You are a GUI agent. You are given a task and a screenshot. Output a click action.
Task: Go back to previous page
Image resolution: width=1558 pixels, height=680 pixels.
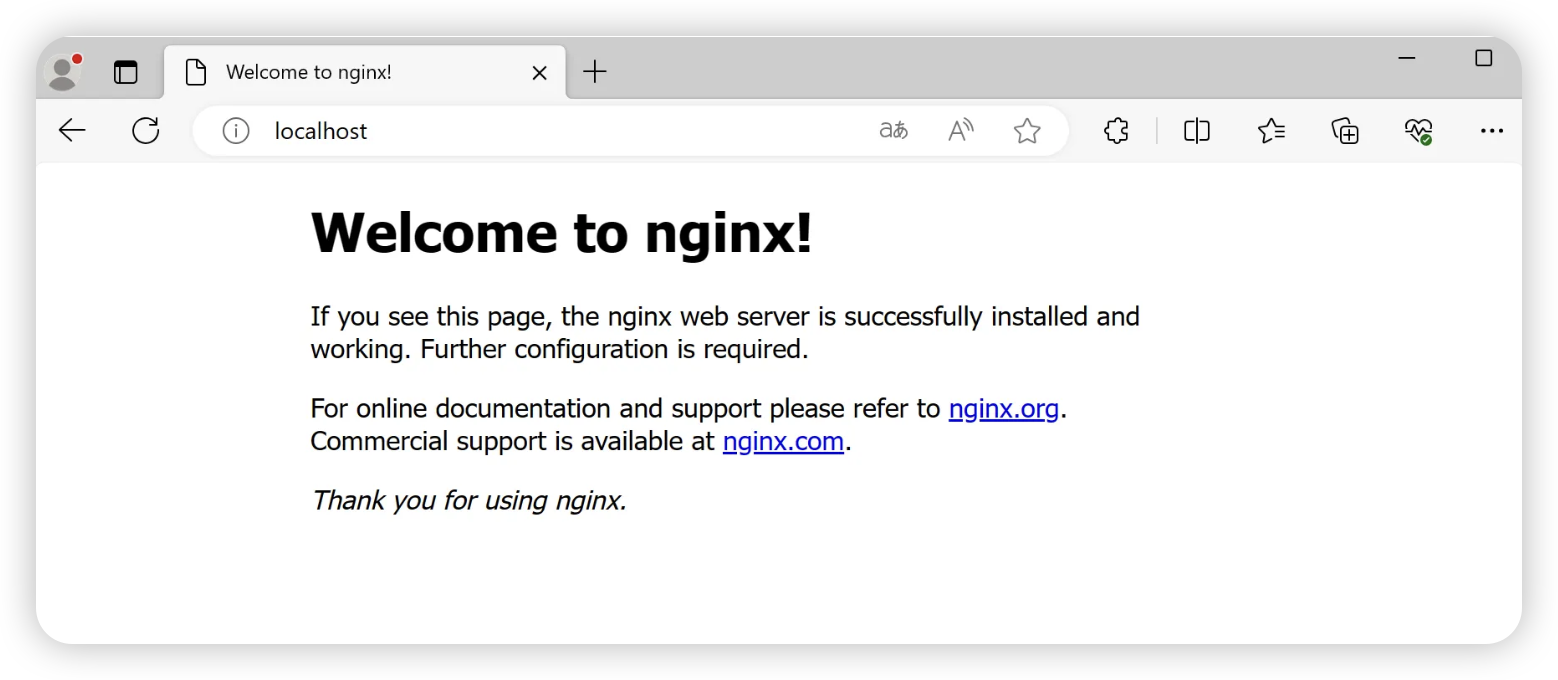click(72, 131)
